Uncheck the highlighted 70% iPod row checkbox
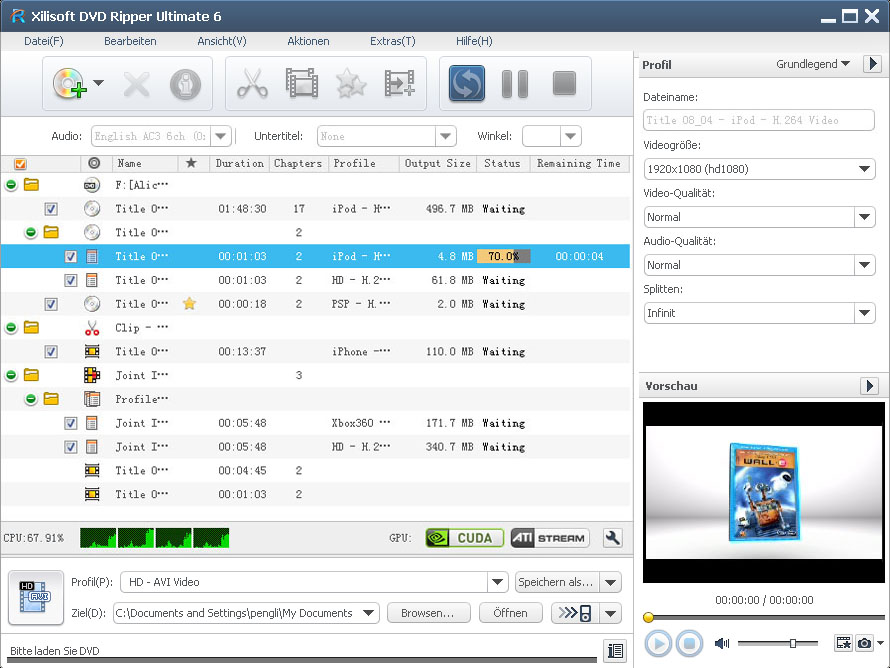Image resolution: width=890 pixels, height=668 pixels. coord(70,257)
